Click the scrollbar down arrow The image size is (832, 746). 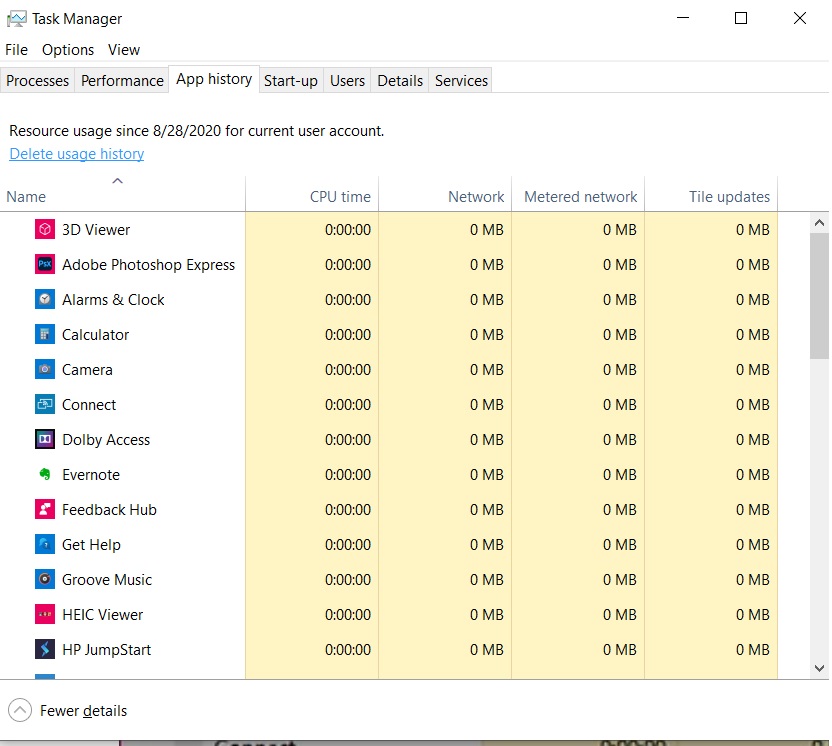[x=820, y=668]
